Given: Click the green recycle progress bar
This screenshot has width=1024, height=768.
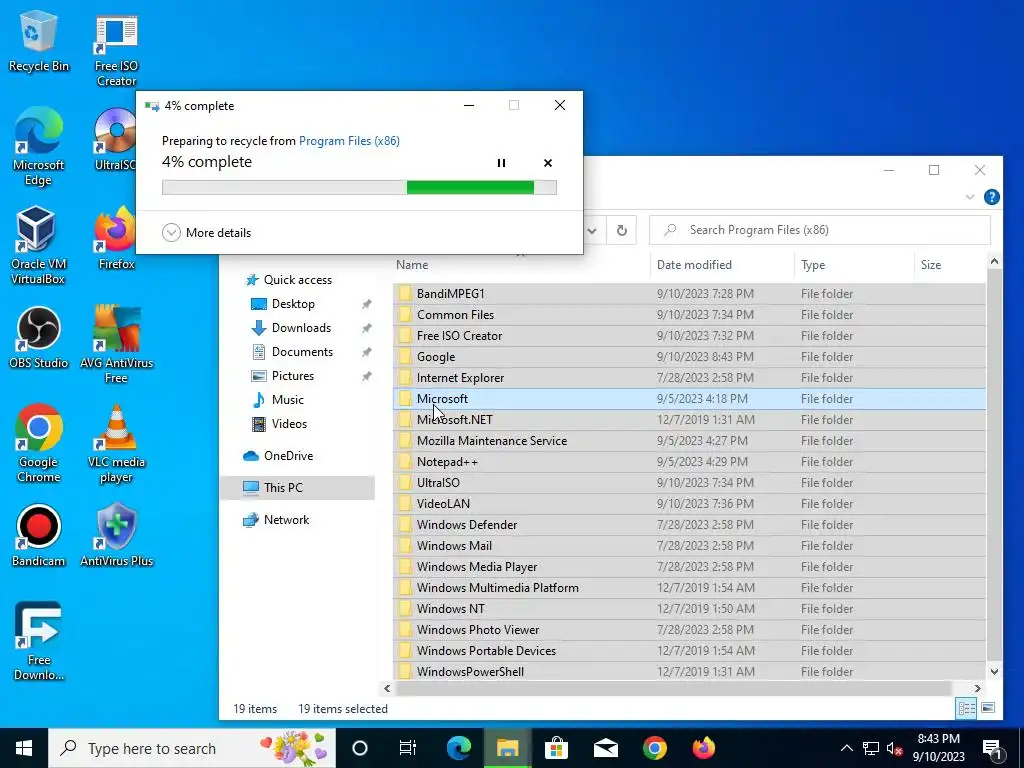Looking at the screenshot, I should (x=359, y=187).
